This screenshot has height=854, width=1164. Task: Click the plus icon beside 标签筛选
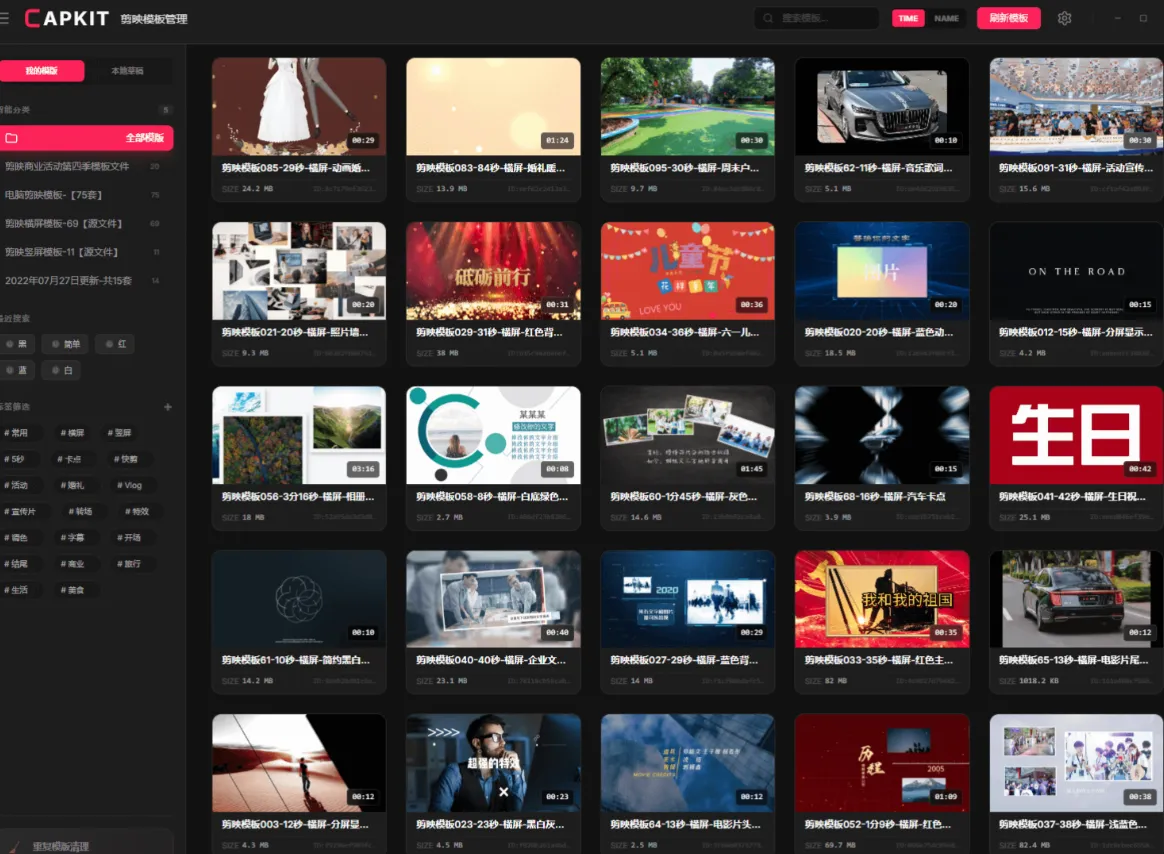pos(168,407)
